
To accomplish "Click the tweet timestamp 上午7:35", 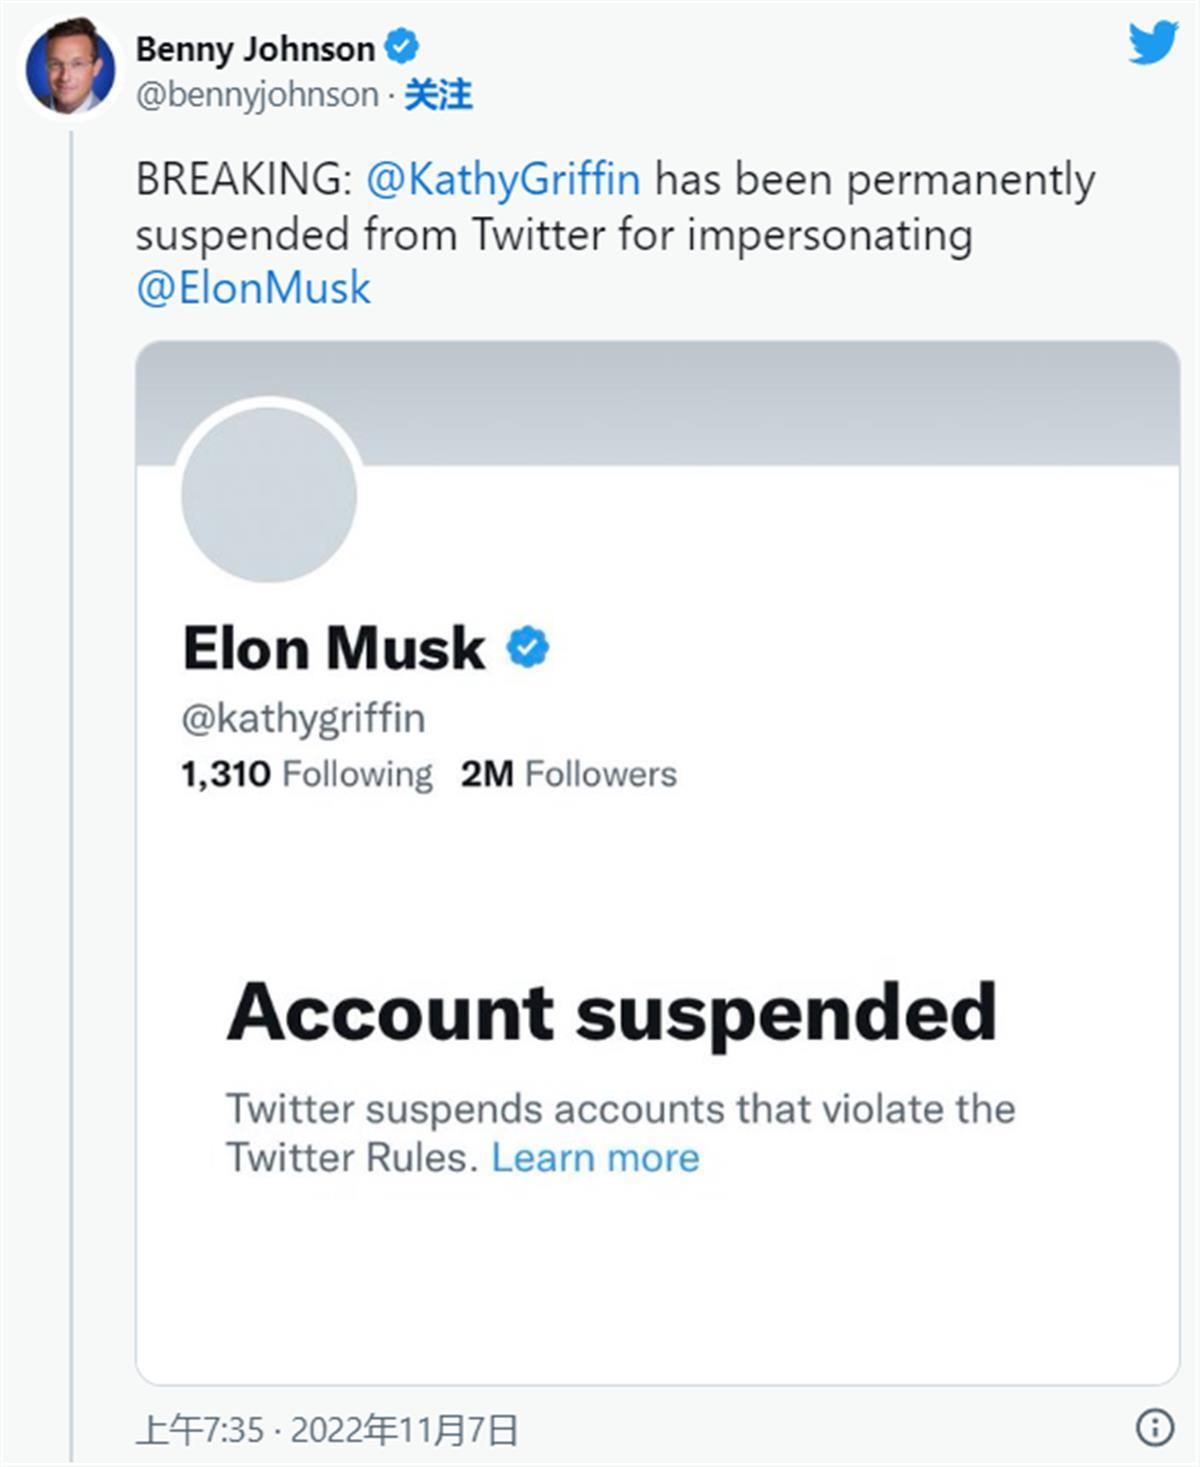I will point(199,1430).
